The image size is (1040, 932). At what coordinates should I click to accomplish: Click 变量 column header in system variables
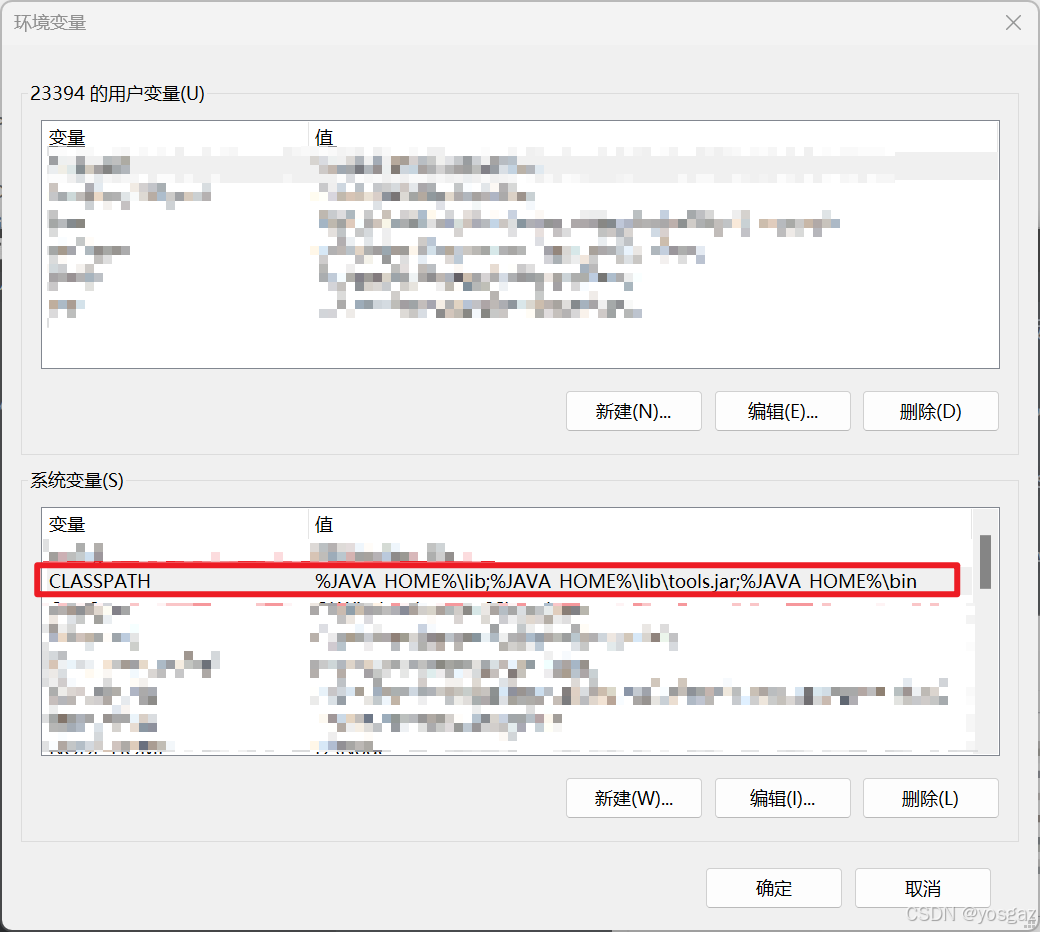(67, 525)
